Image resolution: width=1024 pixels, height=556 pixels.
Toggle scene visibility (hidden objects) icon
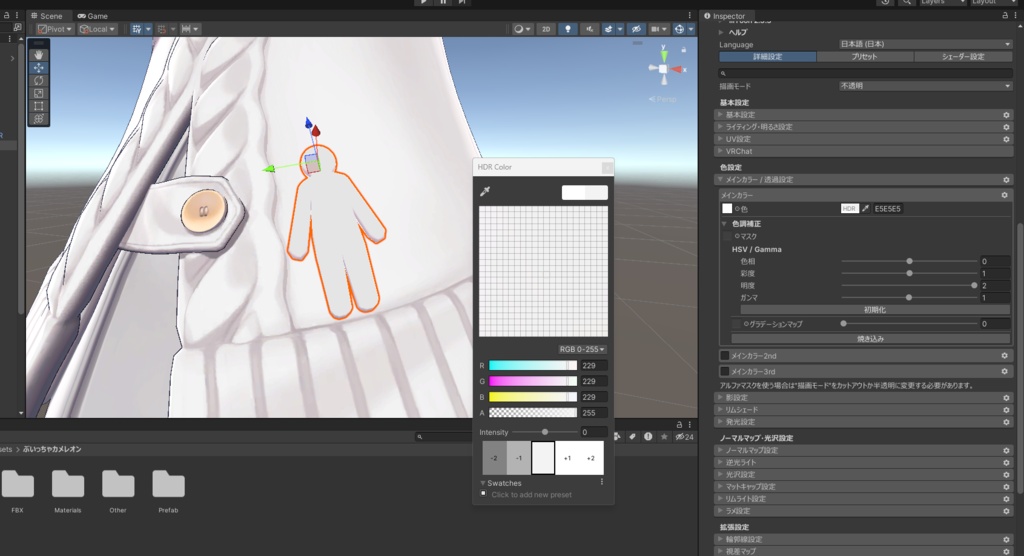point(636,29)
